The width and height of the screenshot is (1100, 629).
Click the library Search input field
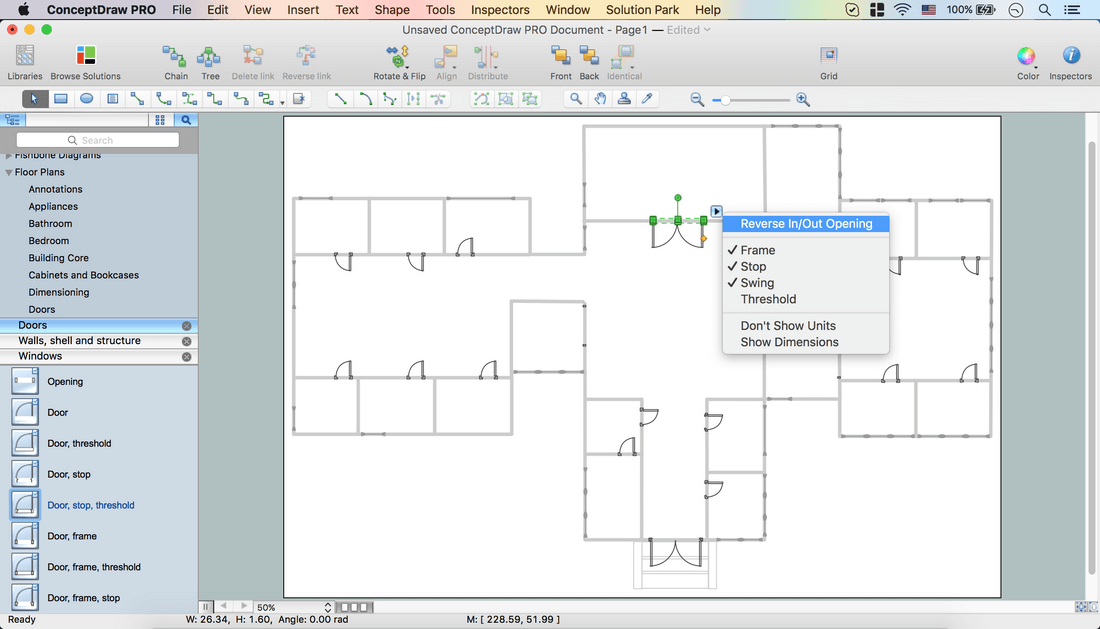98,140
